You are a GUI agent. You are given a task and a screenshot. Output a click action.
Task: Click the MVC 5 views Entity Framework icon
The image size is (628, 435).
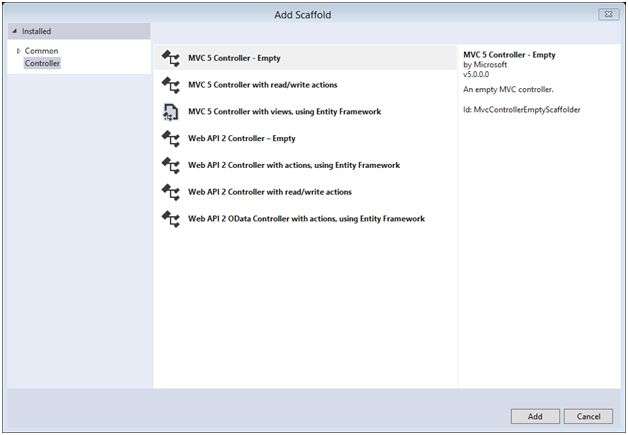(x=170, y=112)
